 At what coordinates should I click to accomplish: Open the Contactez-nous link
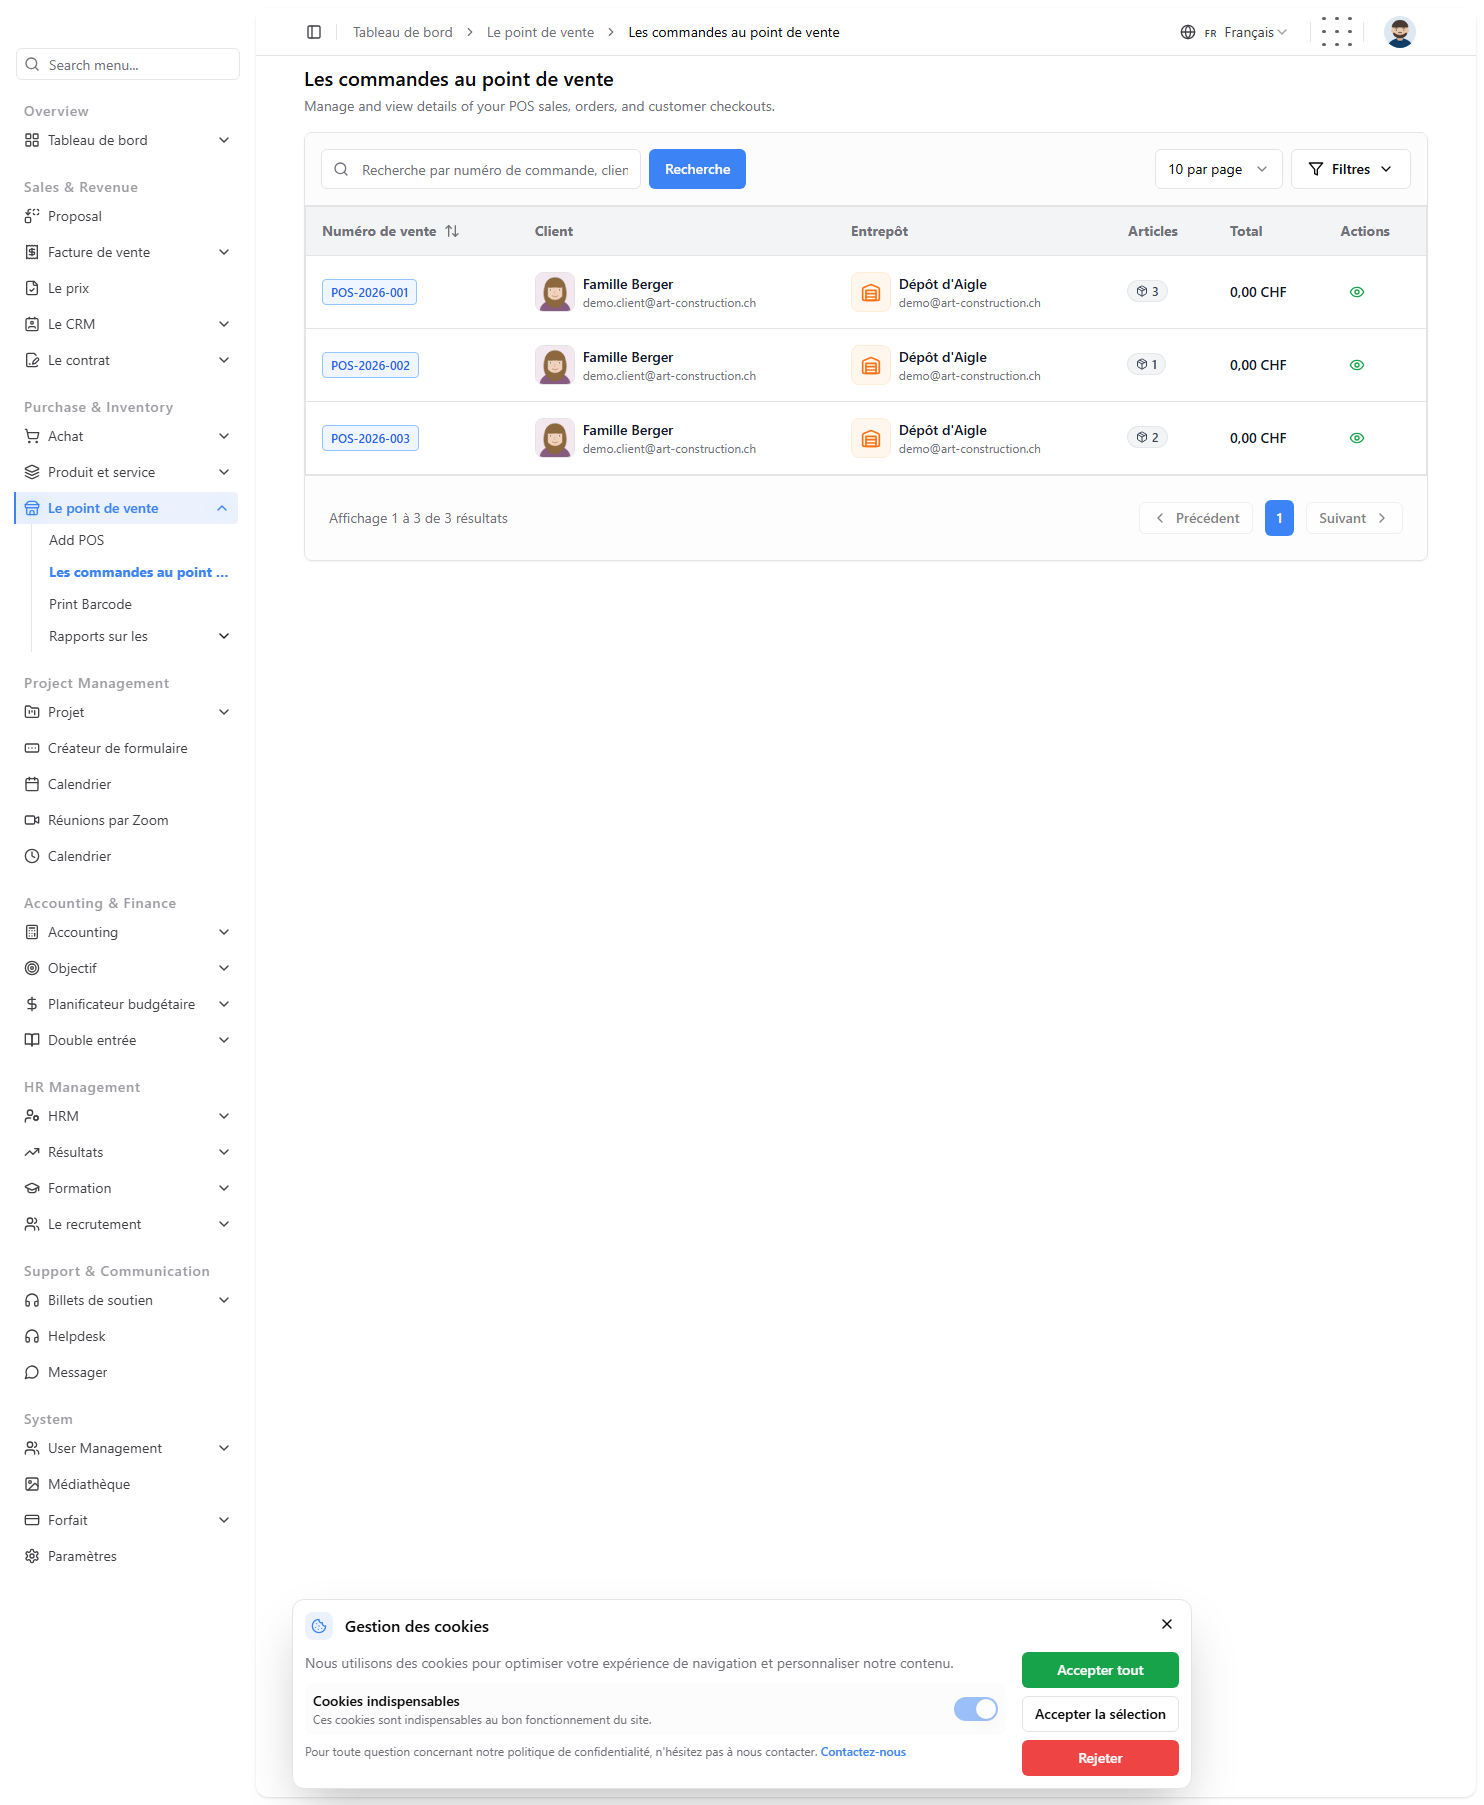click(863, 1752)
